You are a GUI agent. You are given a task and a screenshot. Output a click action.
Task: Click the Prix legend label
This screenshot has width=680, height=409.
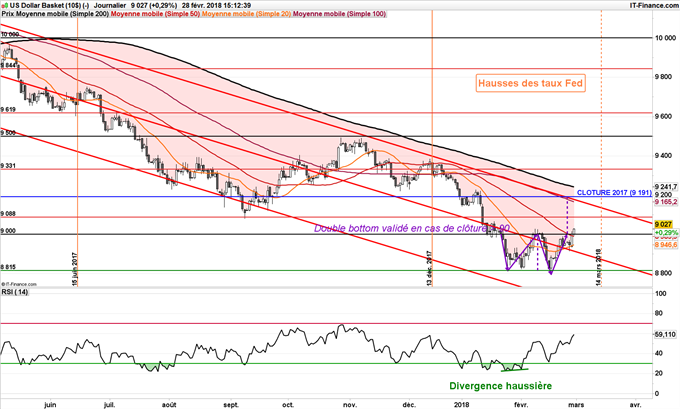(7, 14)
